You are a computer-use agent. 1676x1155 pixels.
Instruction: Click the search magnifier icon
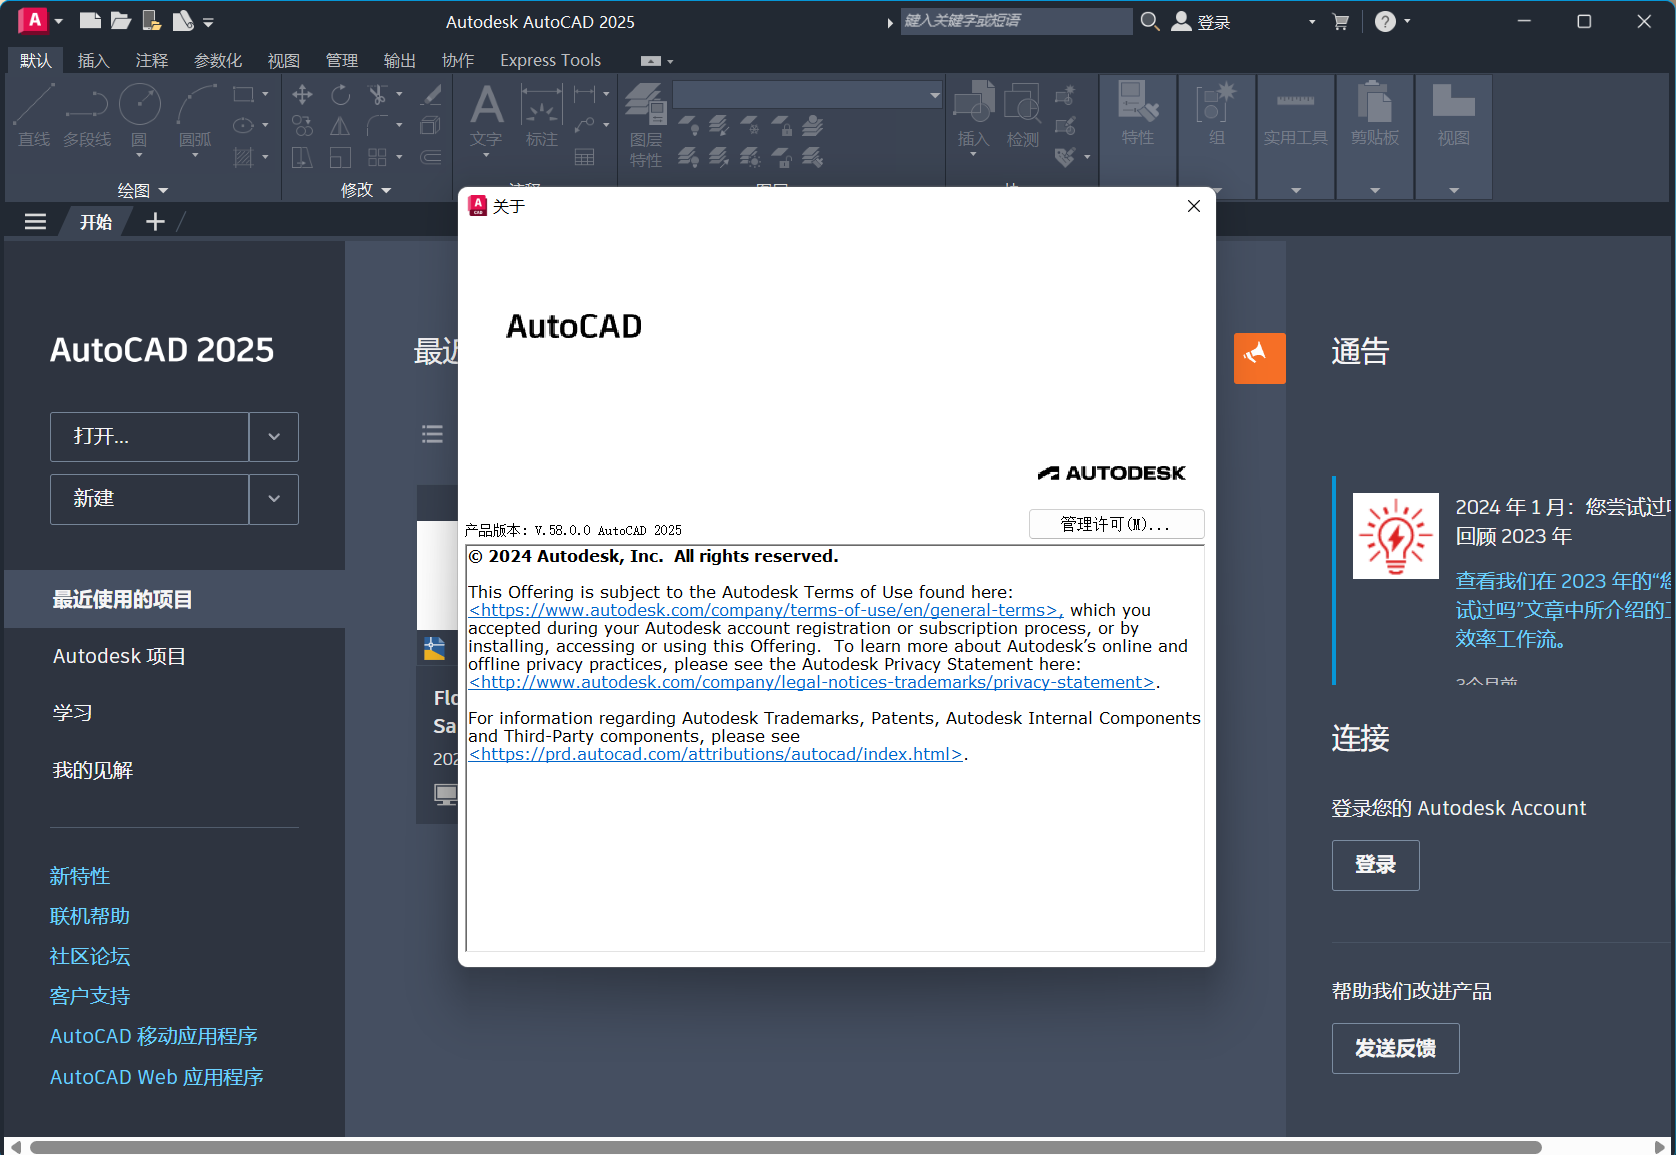pos(1150,21)
